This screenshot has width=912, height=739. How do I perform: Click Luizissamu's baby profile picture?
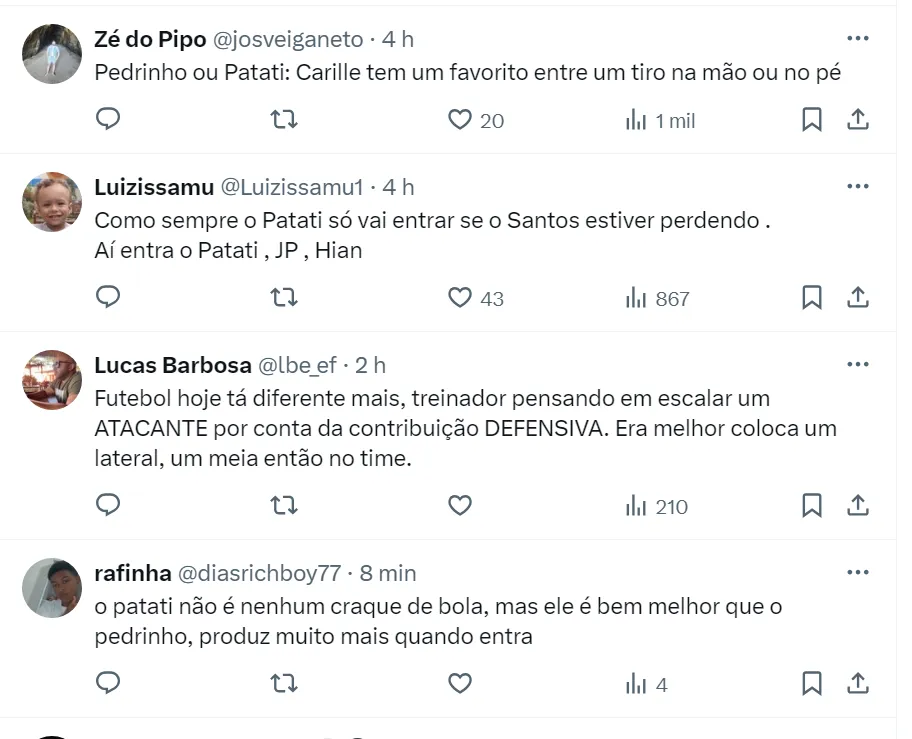52,202
